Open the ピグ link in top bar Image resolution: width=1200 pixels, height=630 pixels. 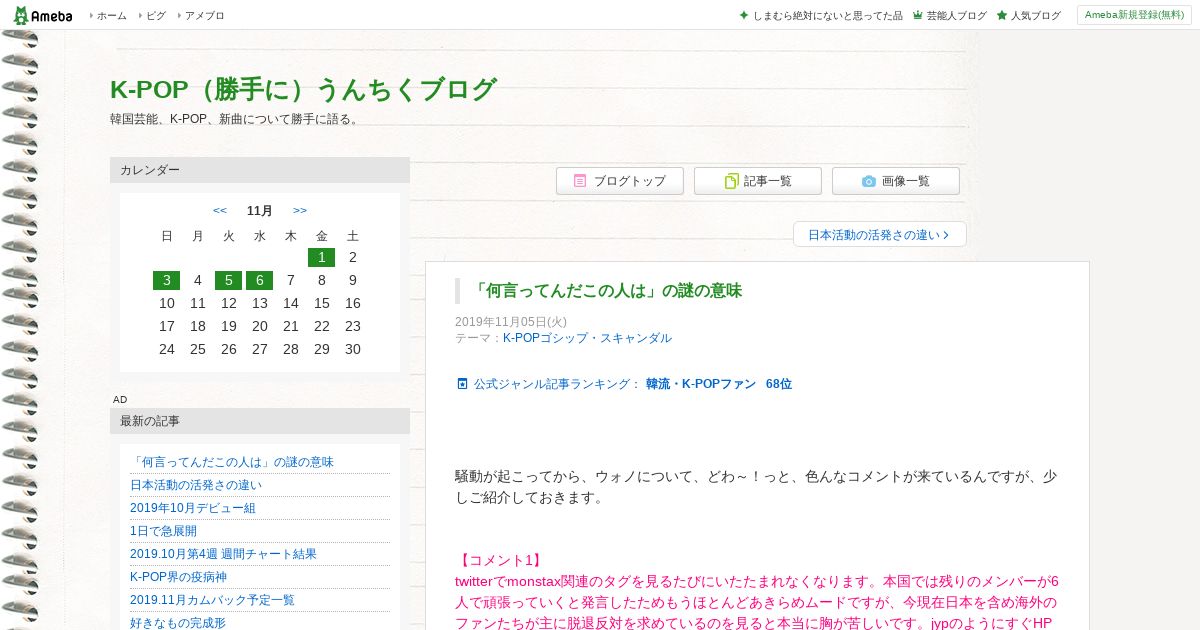coord(156,16)
